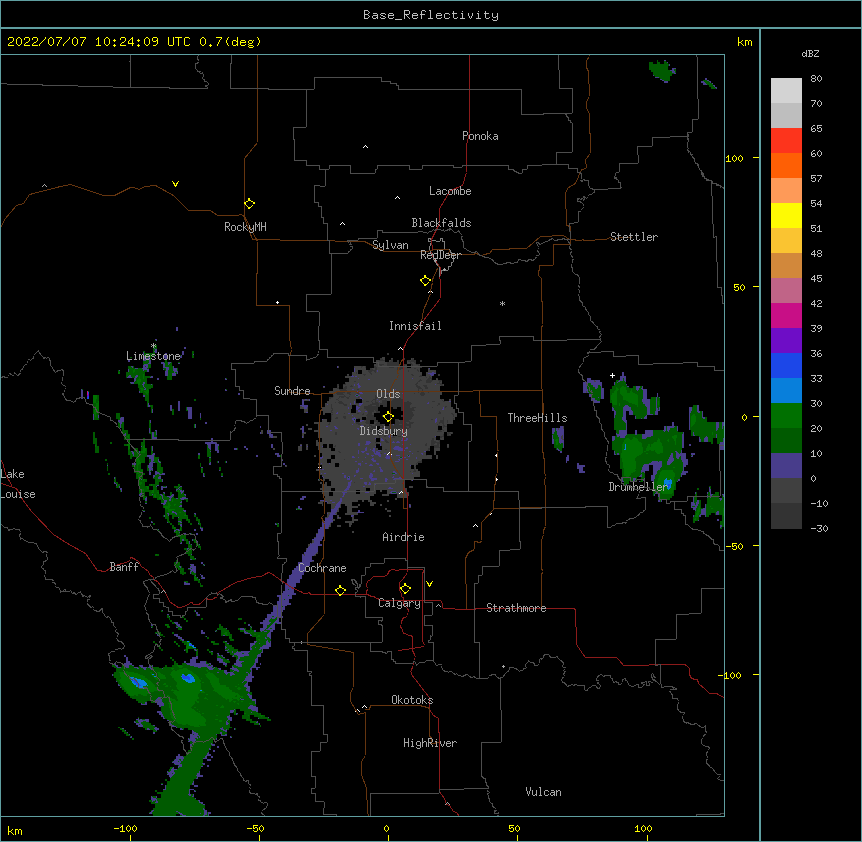Select the ThreeHills map label
The width and height of the screenshot is (862, 842).
(537, 418)
